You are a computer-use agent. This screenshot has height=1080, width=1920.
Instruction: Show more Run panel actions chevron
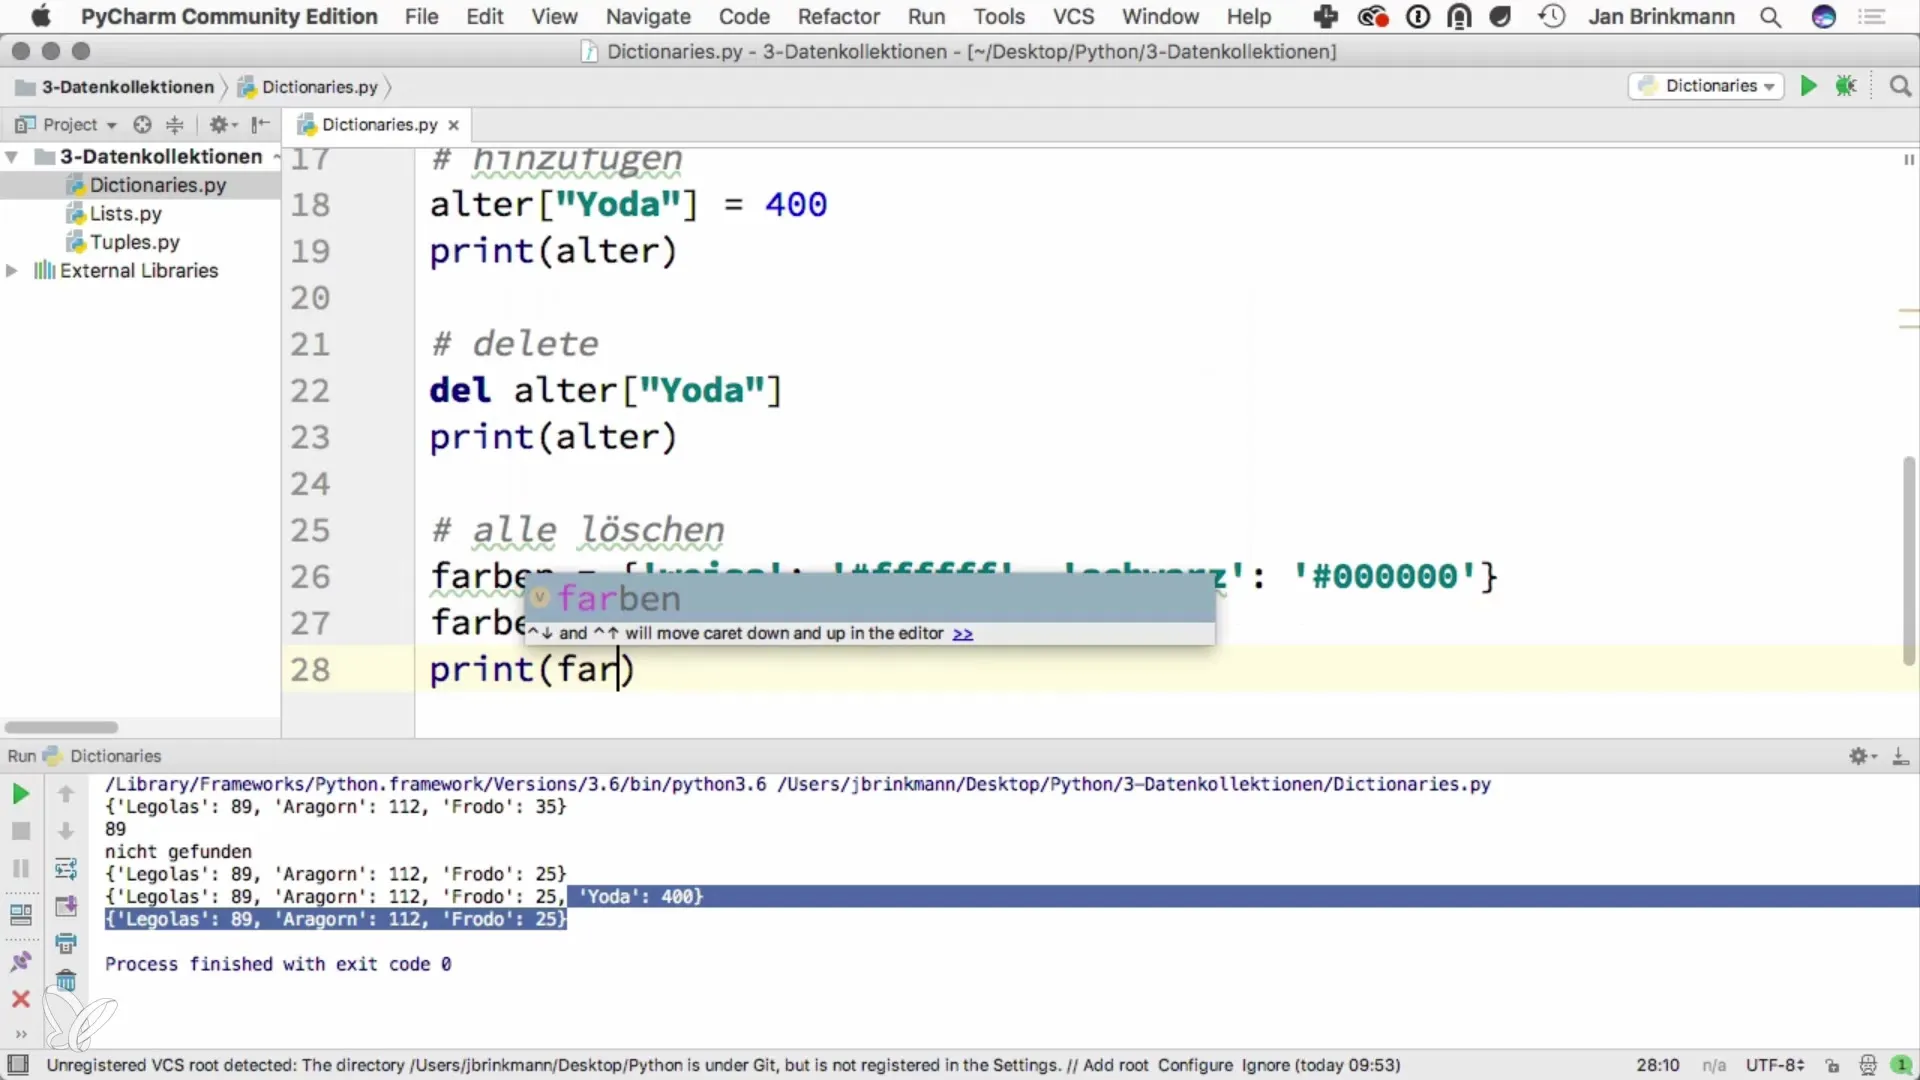20,1034
